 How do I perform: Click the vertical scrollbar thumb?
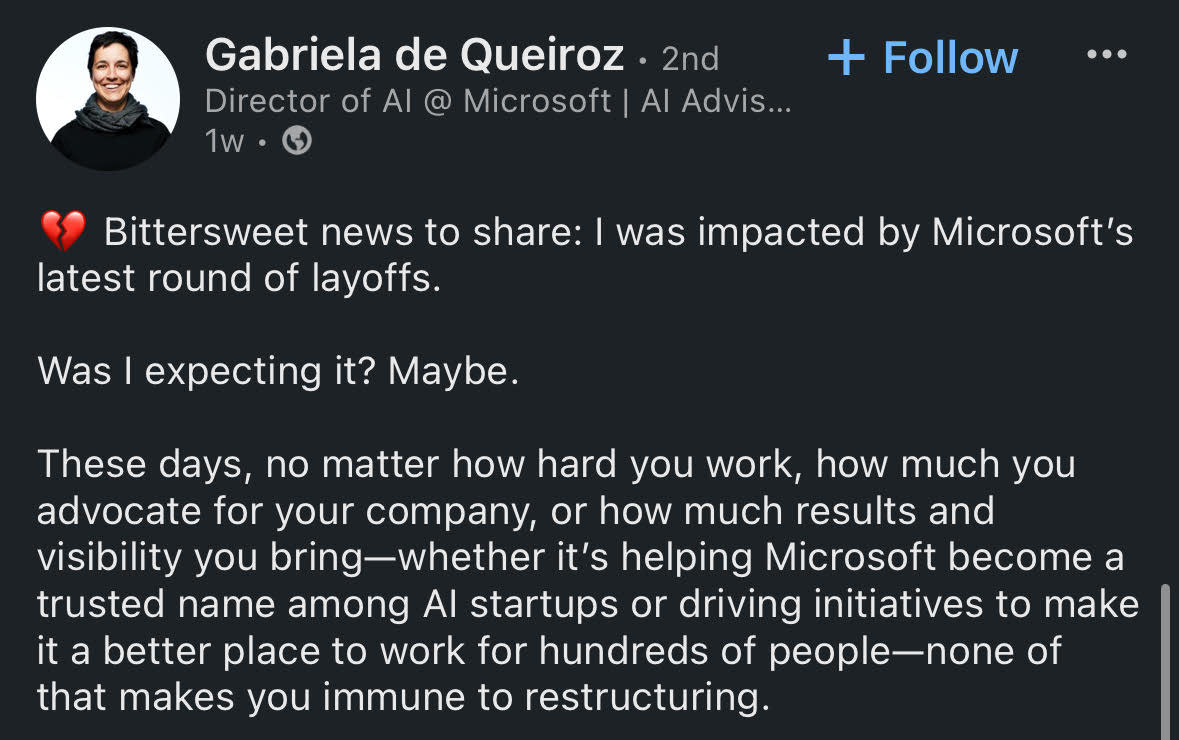pos(1165,660)
